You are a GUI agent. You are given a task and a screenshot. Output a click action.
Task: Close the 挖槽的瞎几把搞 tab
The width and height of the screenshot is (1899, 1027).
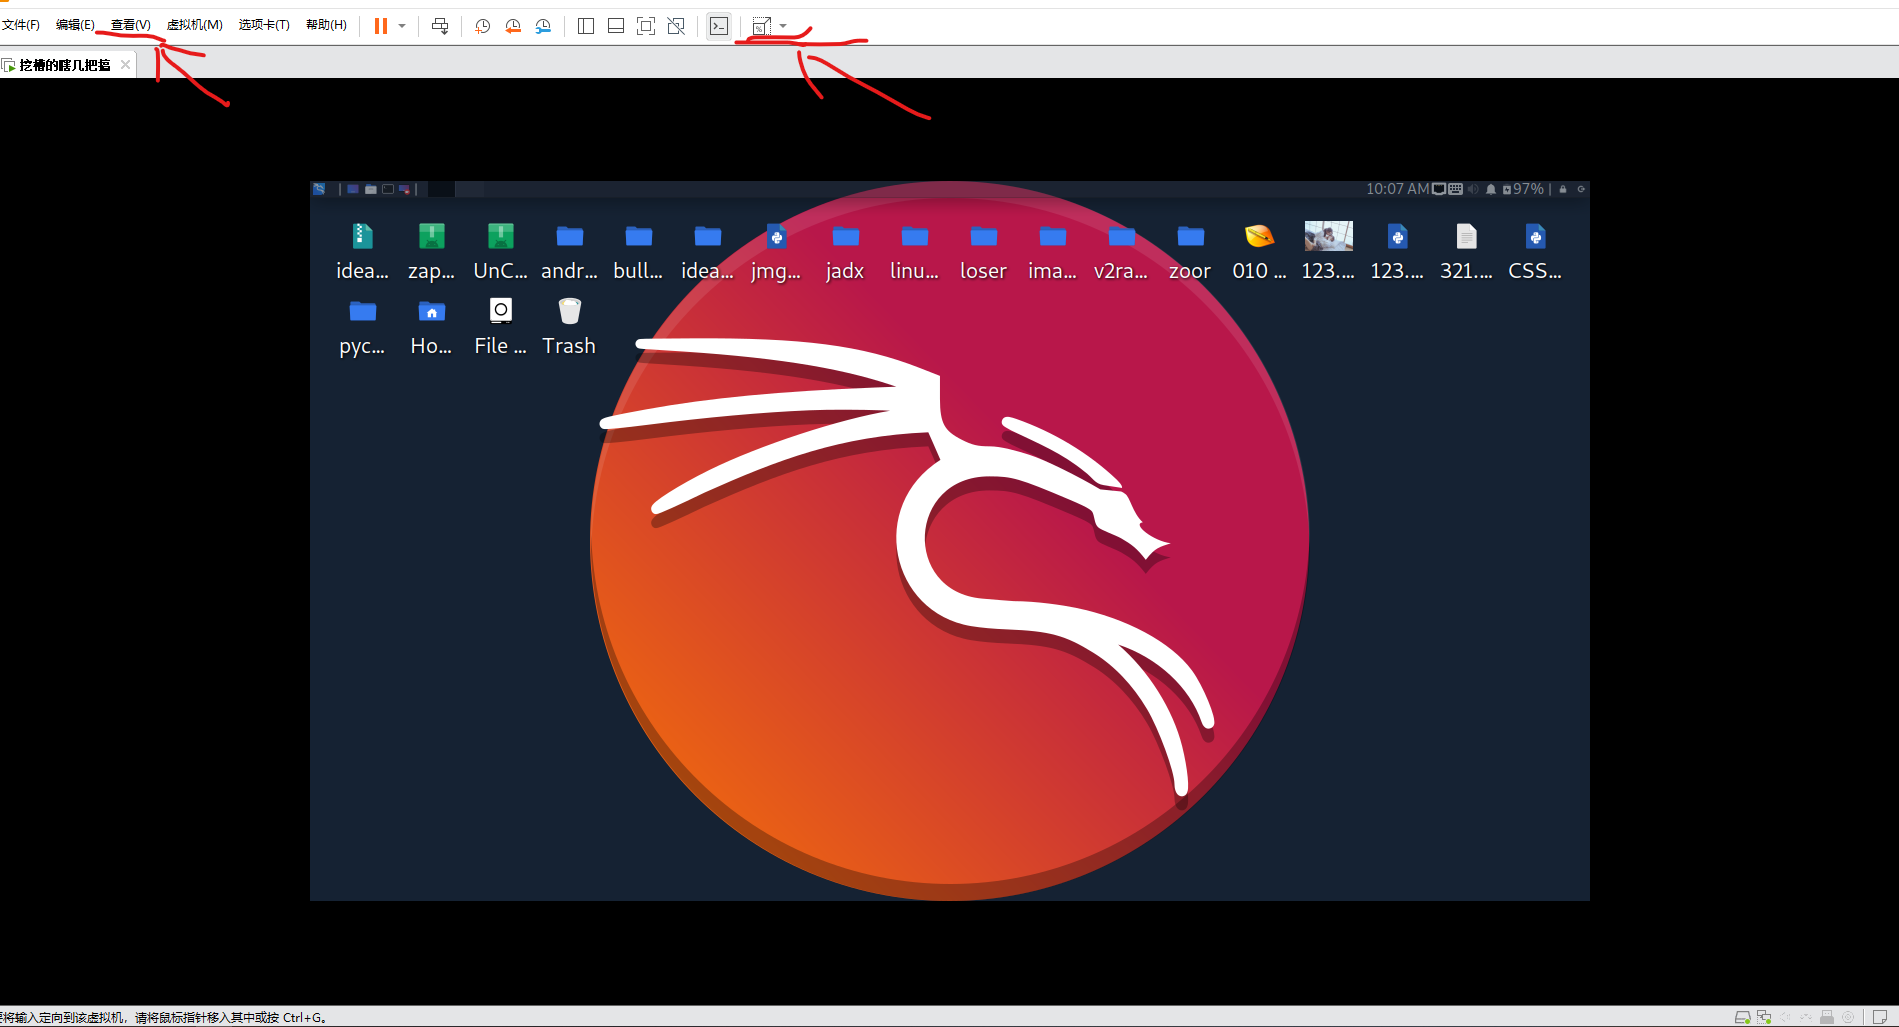pos(125,65)
